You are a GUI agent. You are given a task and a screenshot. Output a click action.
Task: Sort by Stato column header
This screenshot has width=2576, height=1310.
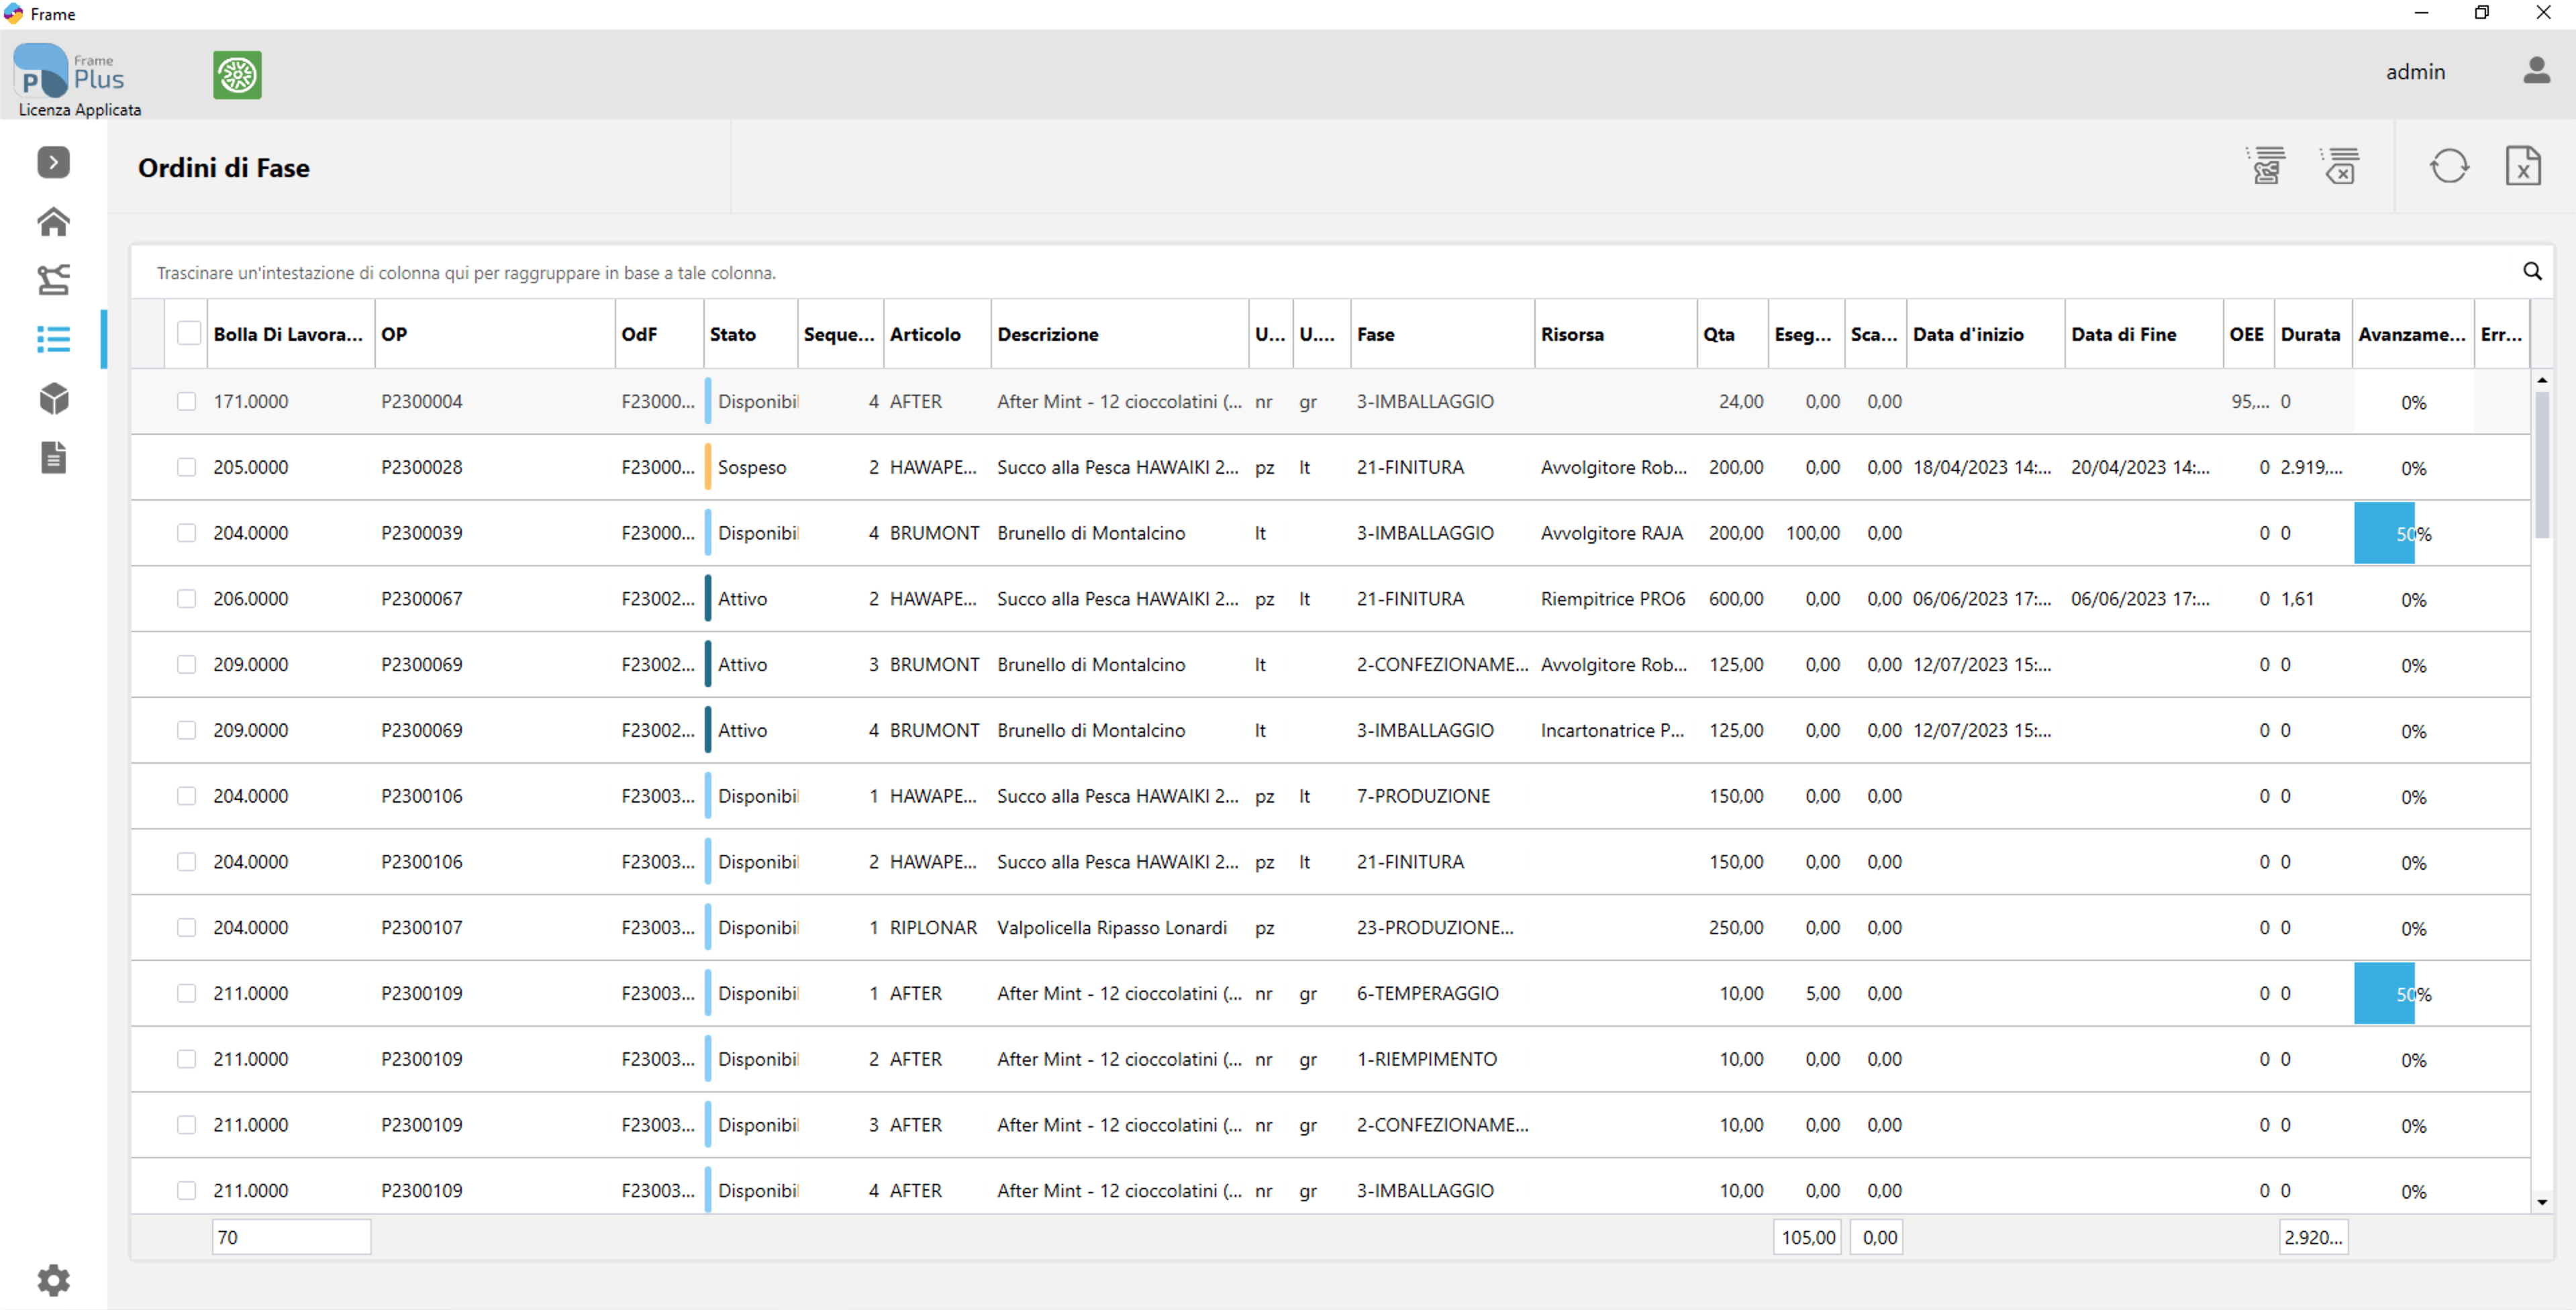pyautogui.click(x=750, y=334)
